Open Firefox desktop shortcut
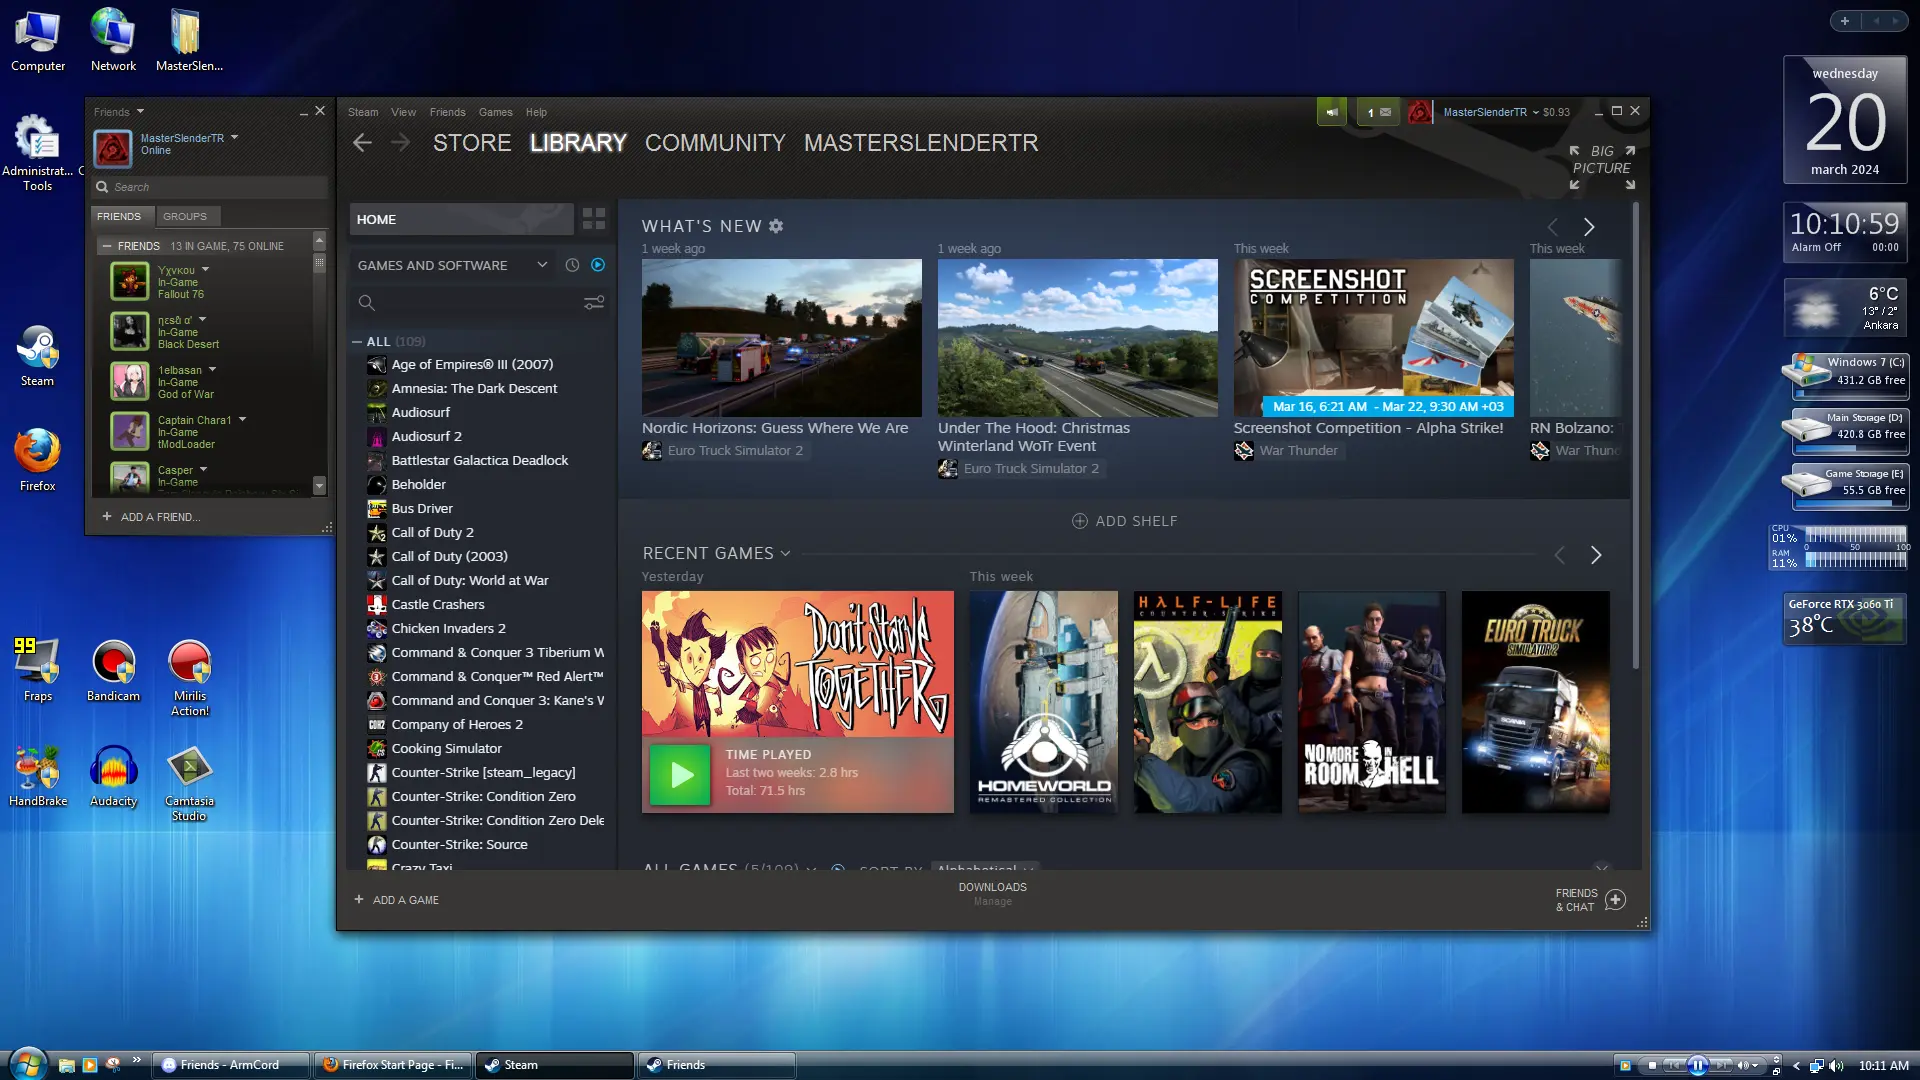Viewport: 1920px width, 1080px height. 37,461
